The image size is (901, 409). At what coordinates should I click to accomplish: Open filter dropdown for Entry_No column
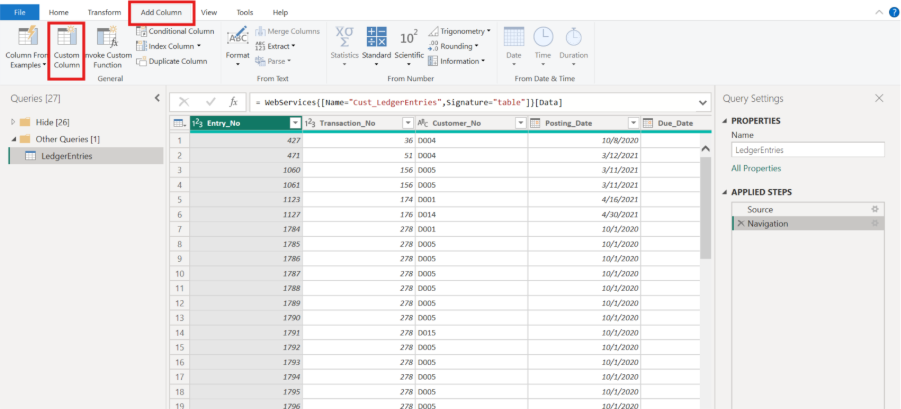[295, 123]
